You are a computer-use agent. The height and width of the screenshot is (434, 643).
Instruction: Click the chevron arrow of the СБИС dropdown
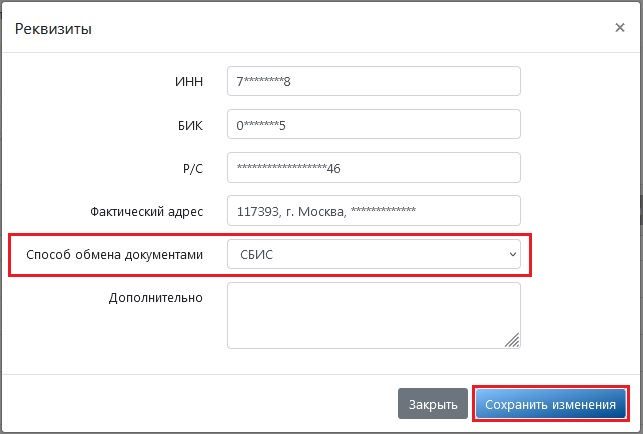(513, 254)
